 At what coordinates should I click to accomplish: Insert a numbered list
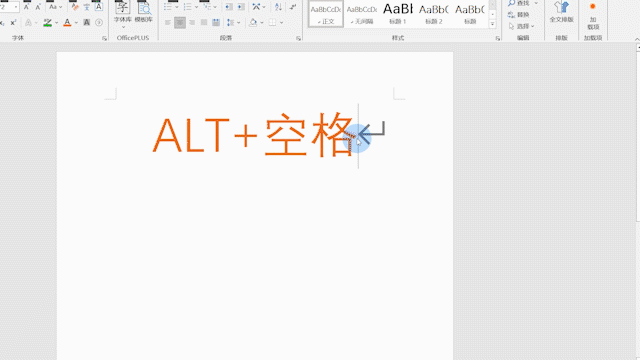coord(187,7)
